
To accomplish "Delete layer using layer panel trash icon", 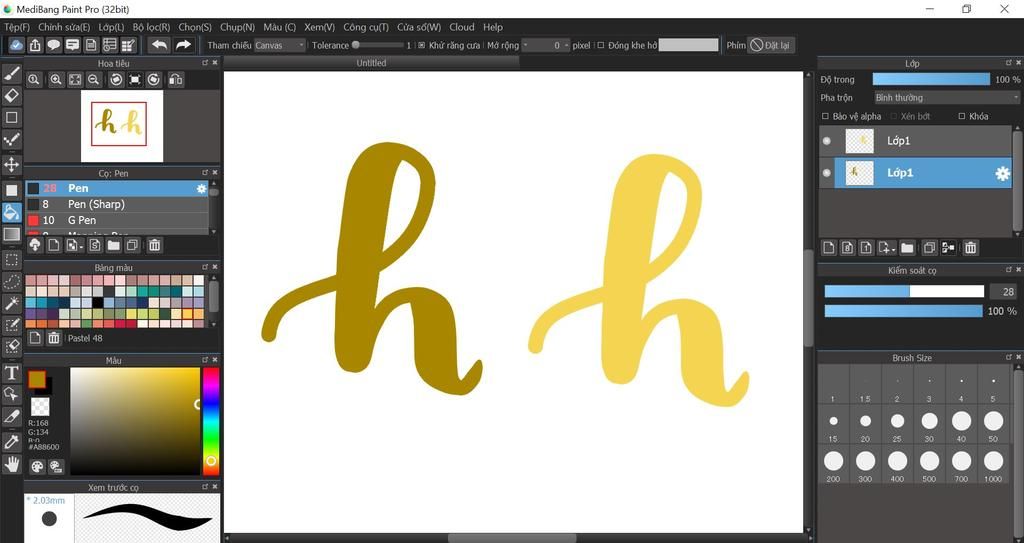I will [x=970, y=248].
